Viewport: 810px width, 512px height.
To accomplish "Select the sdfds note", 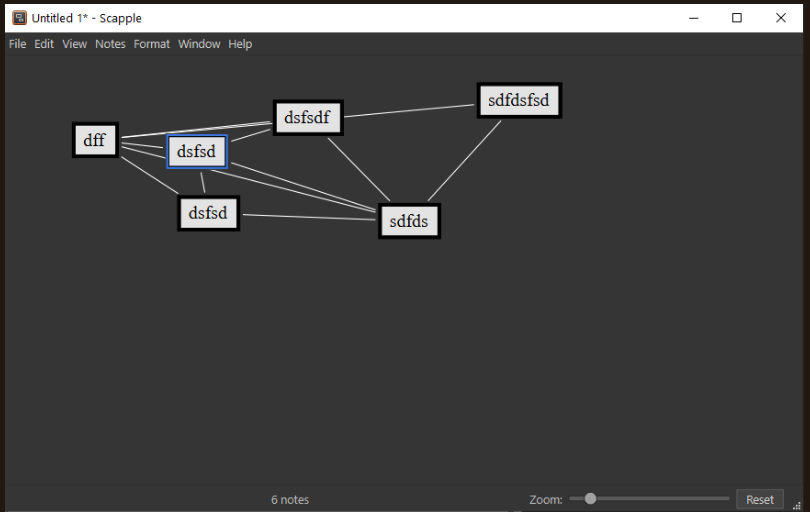I will [409, 221].
